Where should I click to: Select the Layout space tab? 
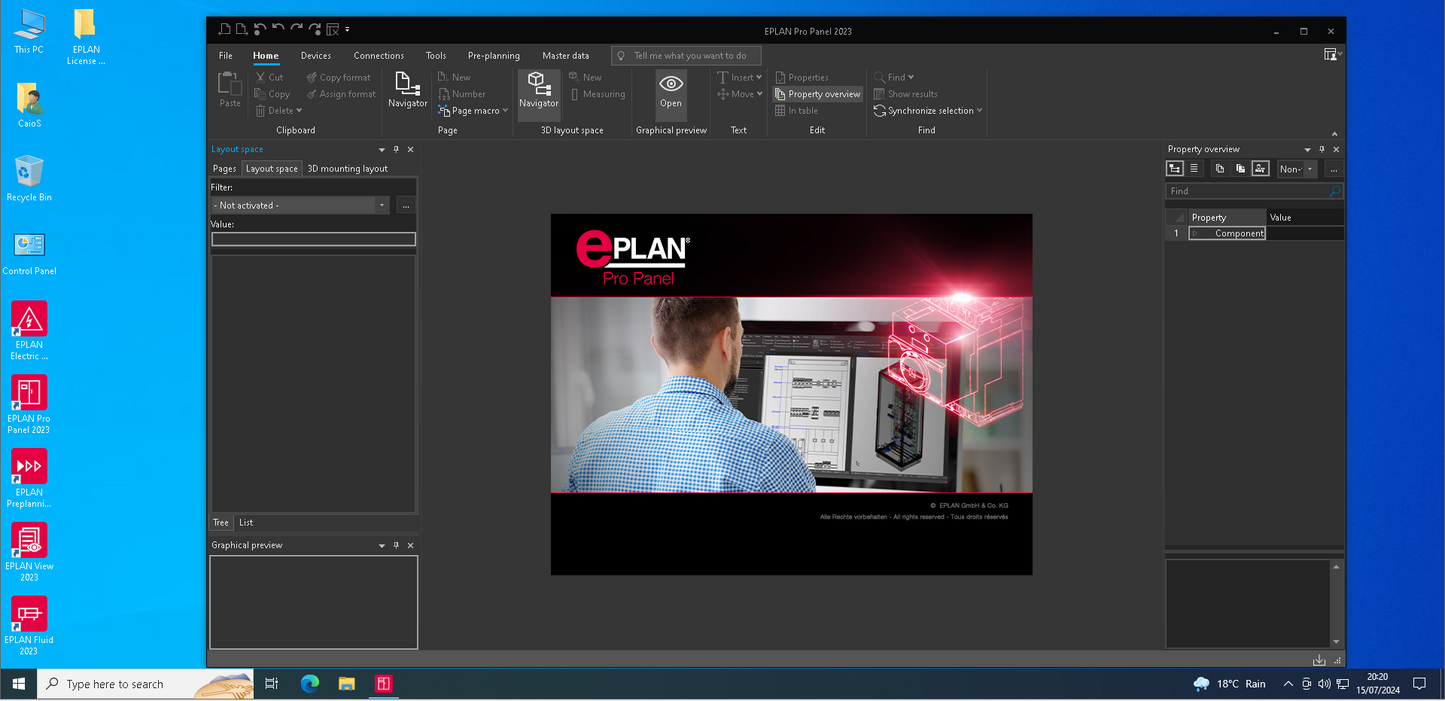[272, 168]
